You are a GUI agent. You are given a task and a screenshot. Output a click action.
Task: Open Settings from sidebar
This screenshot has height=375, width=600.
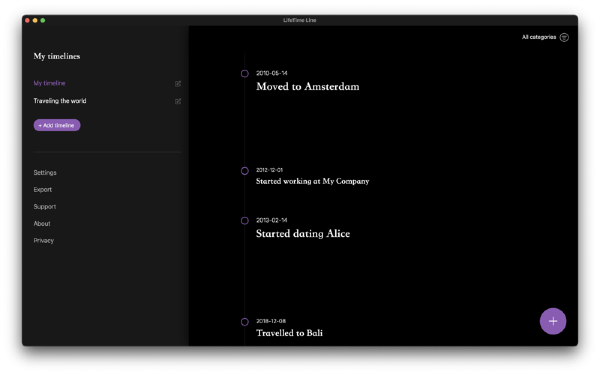45,173
